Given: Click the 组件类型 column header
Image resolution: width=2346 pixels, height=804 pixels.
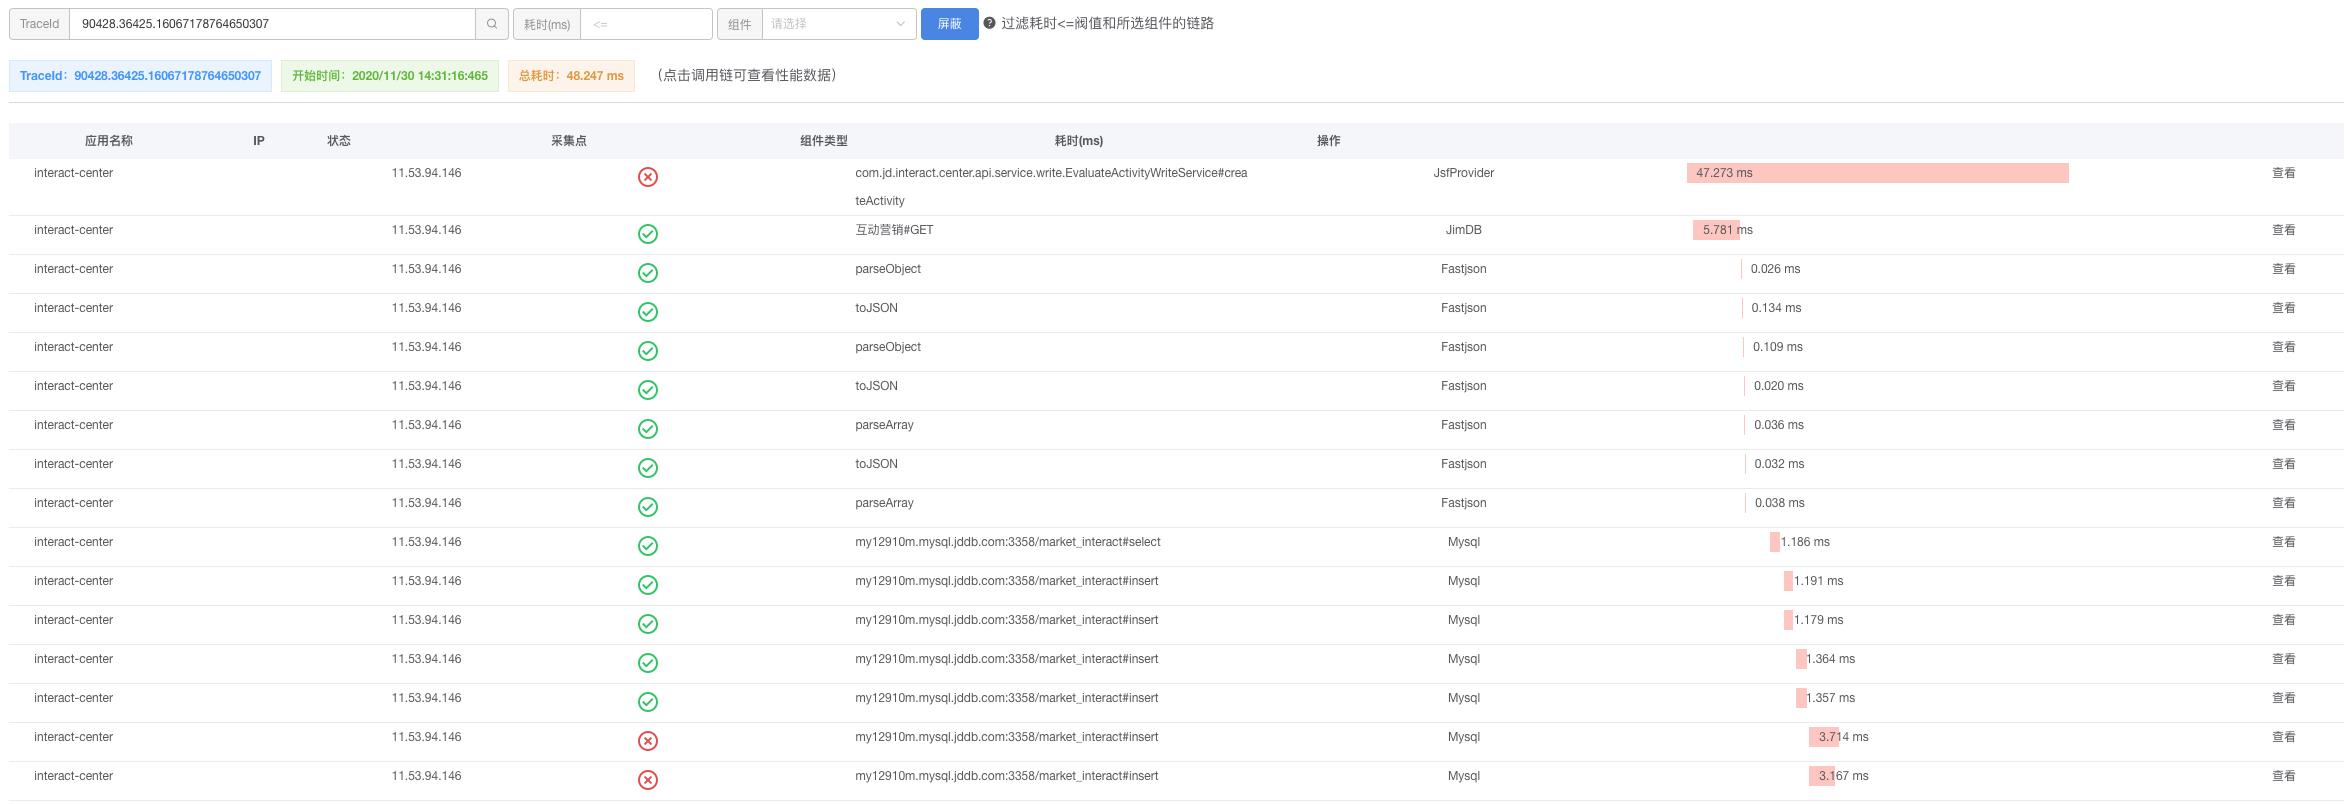Looking at the screenshot, I should click(824, 141).
